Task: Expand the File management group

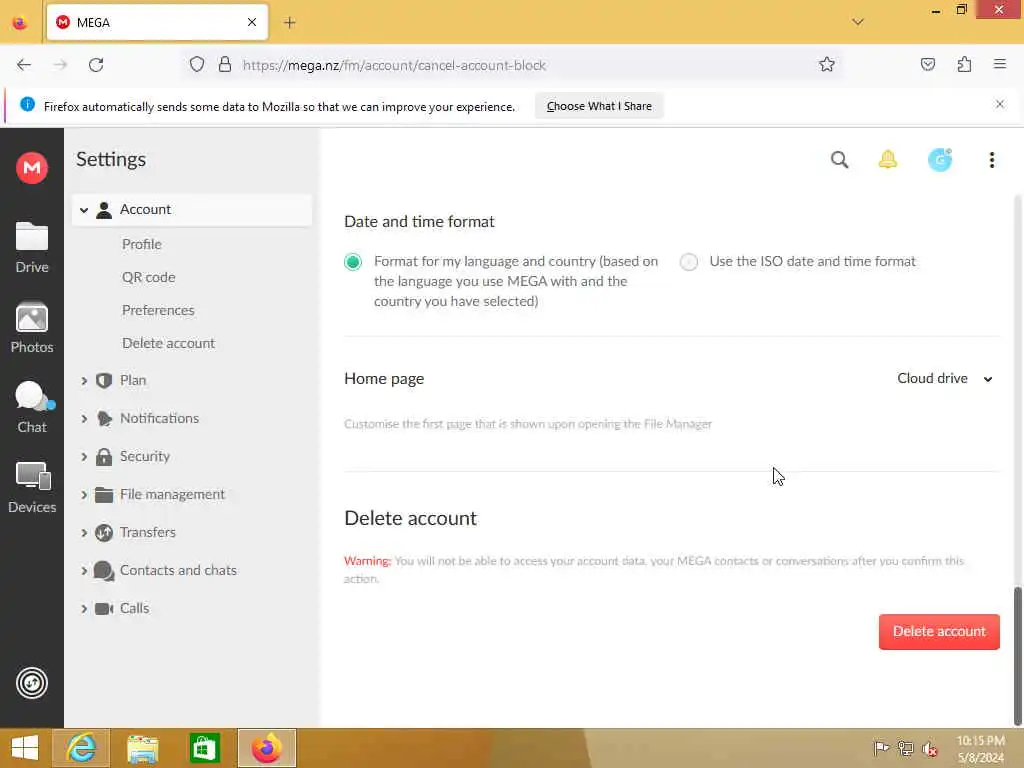Action: point(84,495)
